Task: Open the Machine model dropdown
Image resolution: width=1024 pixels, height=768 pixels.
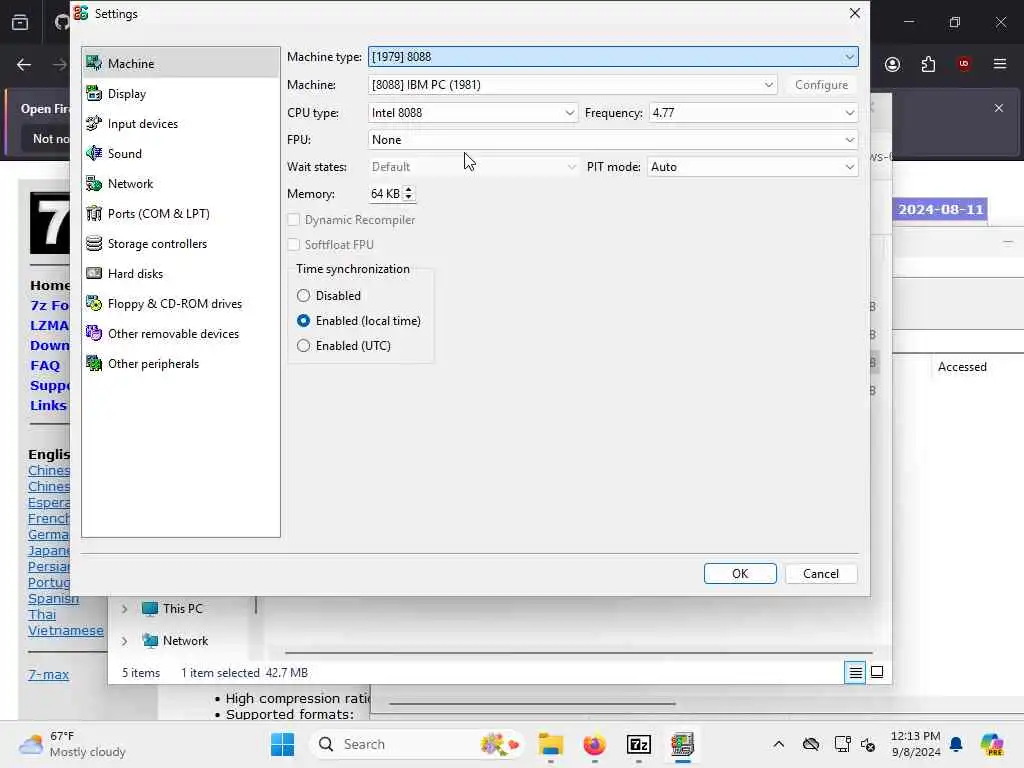Action: point(573,85)
